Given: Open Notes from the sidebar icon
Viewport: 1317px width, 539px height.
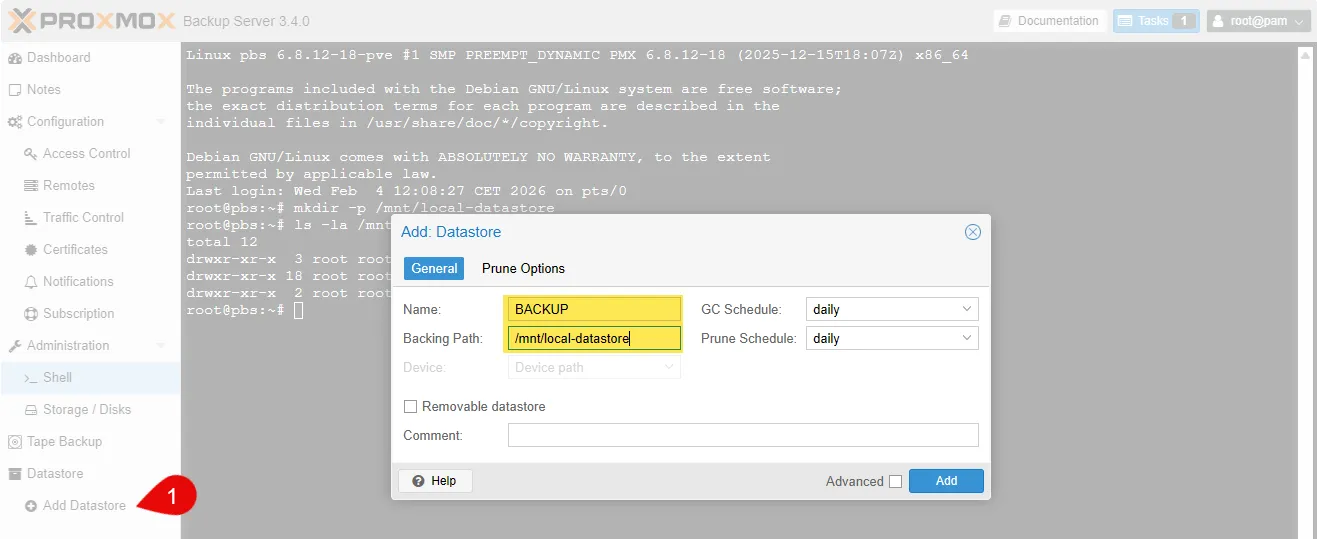Looking at the screenshot, I should click(15, 90).
